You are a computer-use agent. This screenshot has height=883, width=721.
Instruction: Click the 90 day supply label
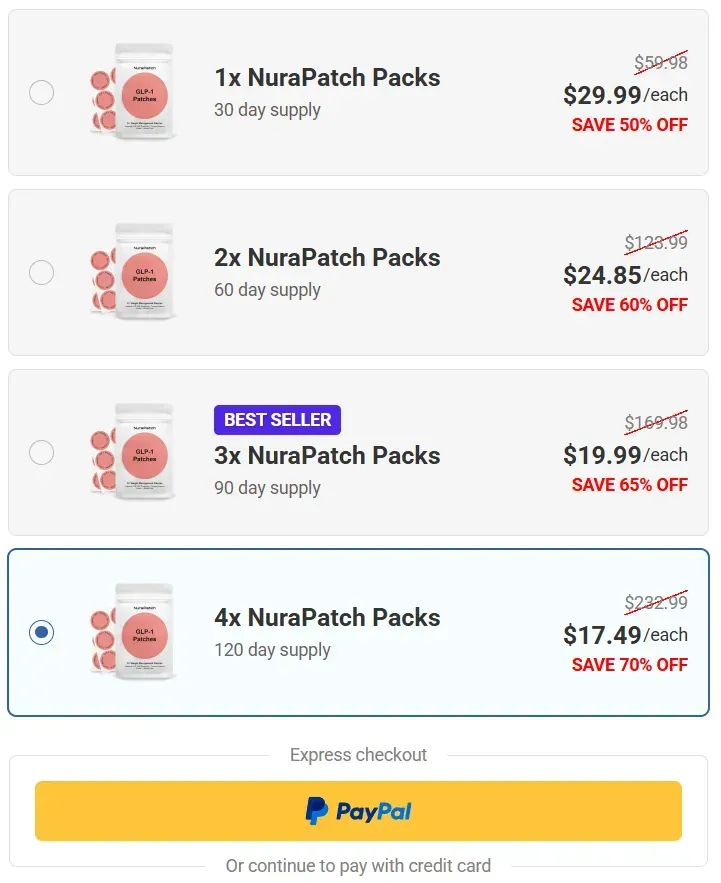(266, 488)
